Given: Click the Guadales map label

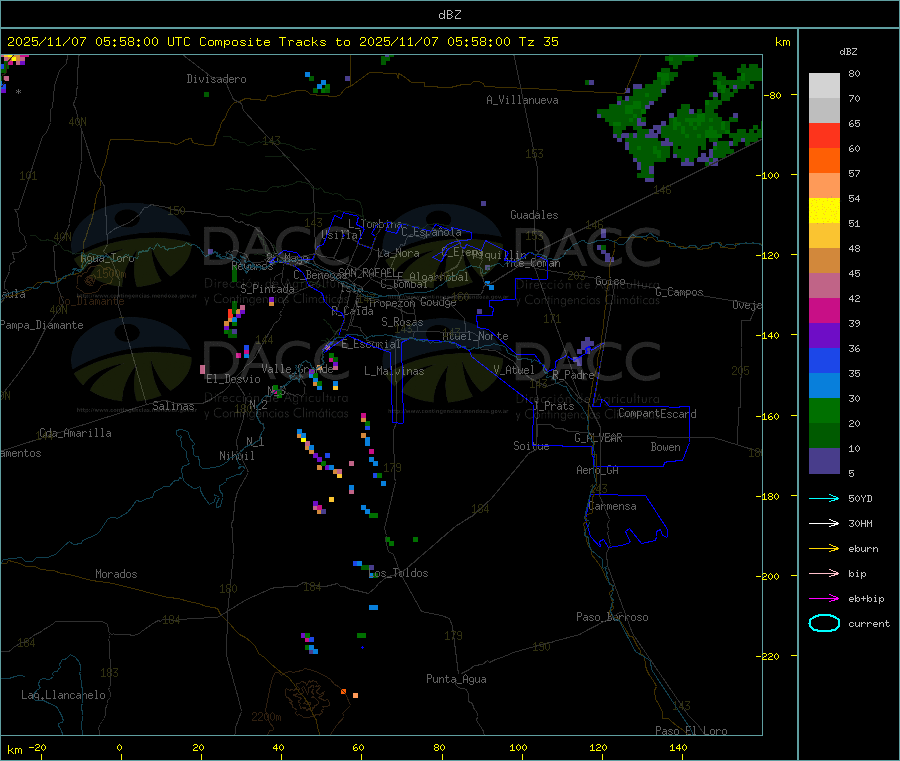Looking at the screenshot, I should [x=534, y=215].
